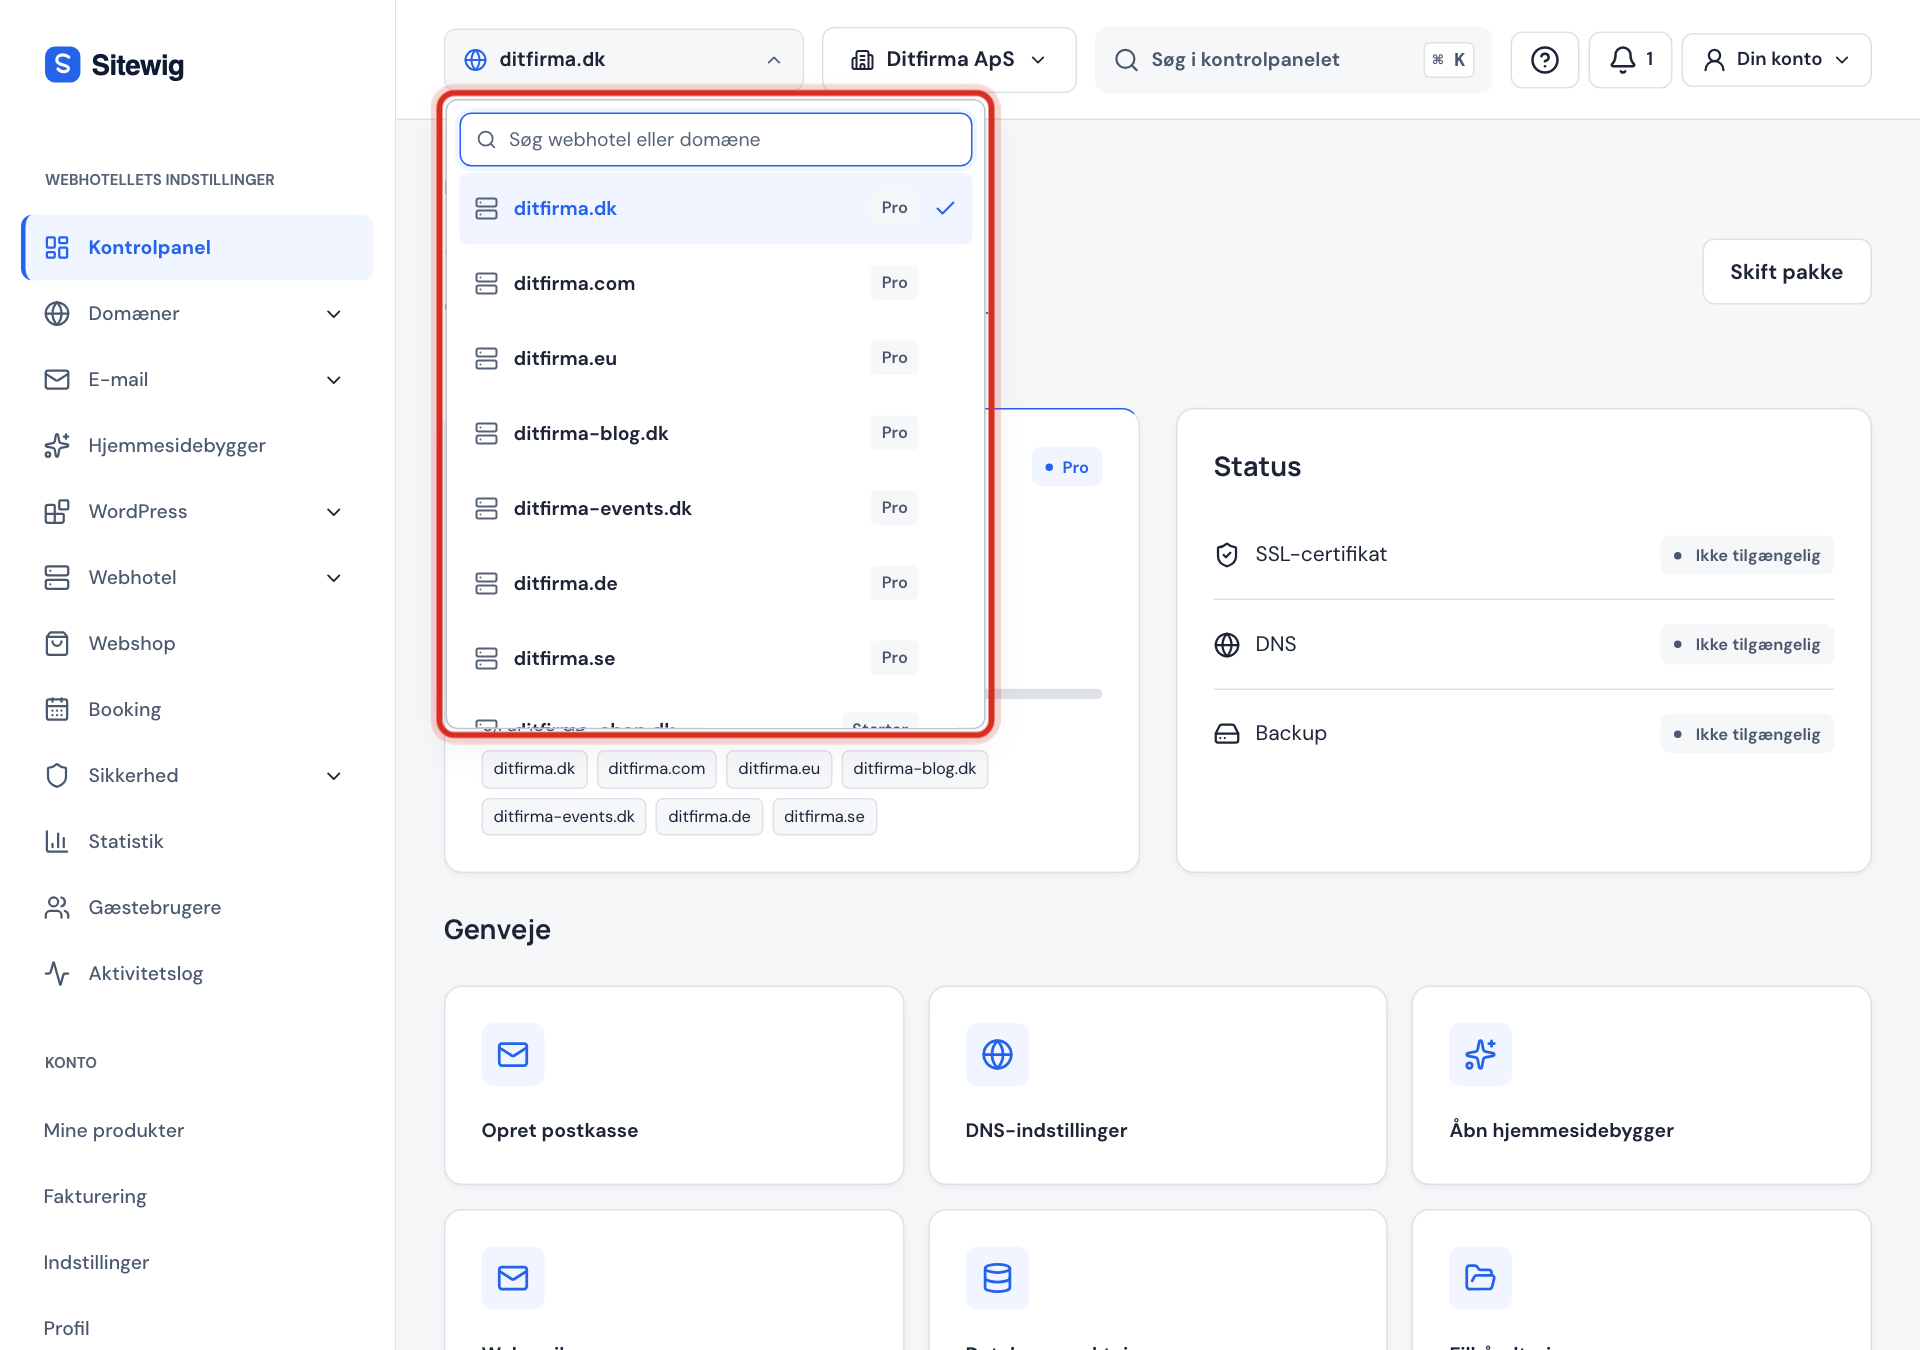Focus the Søg webhotel eller domæne field
Screen dimensions: 1920x1350
(716, 139)
